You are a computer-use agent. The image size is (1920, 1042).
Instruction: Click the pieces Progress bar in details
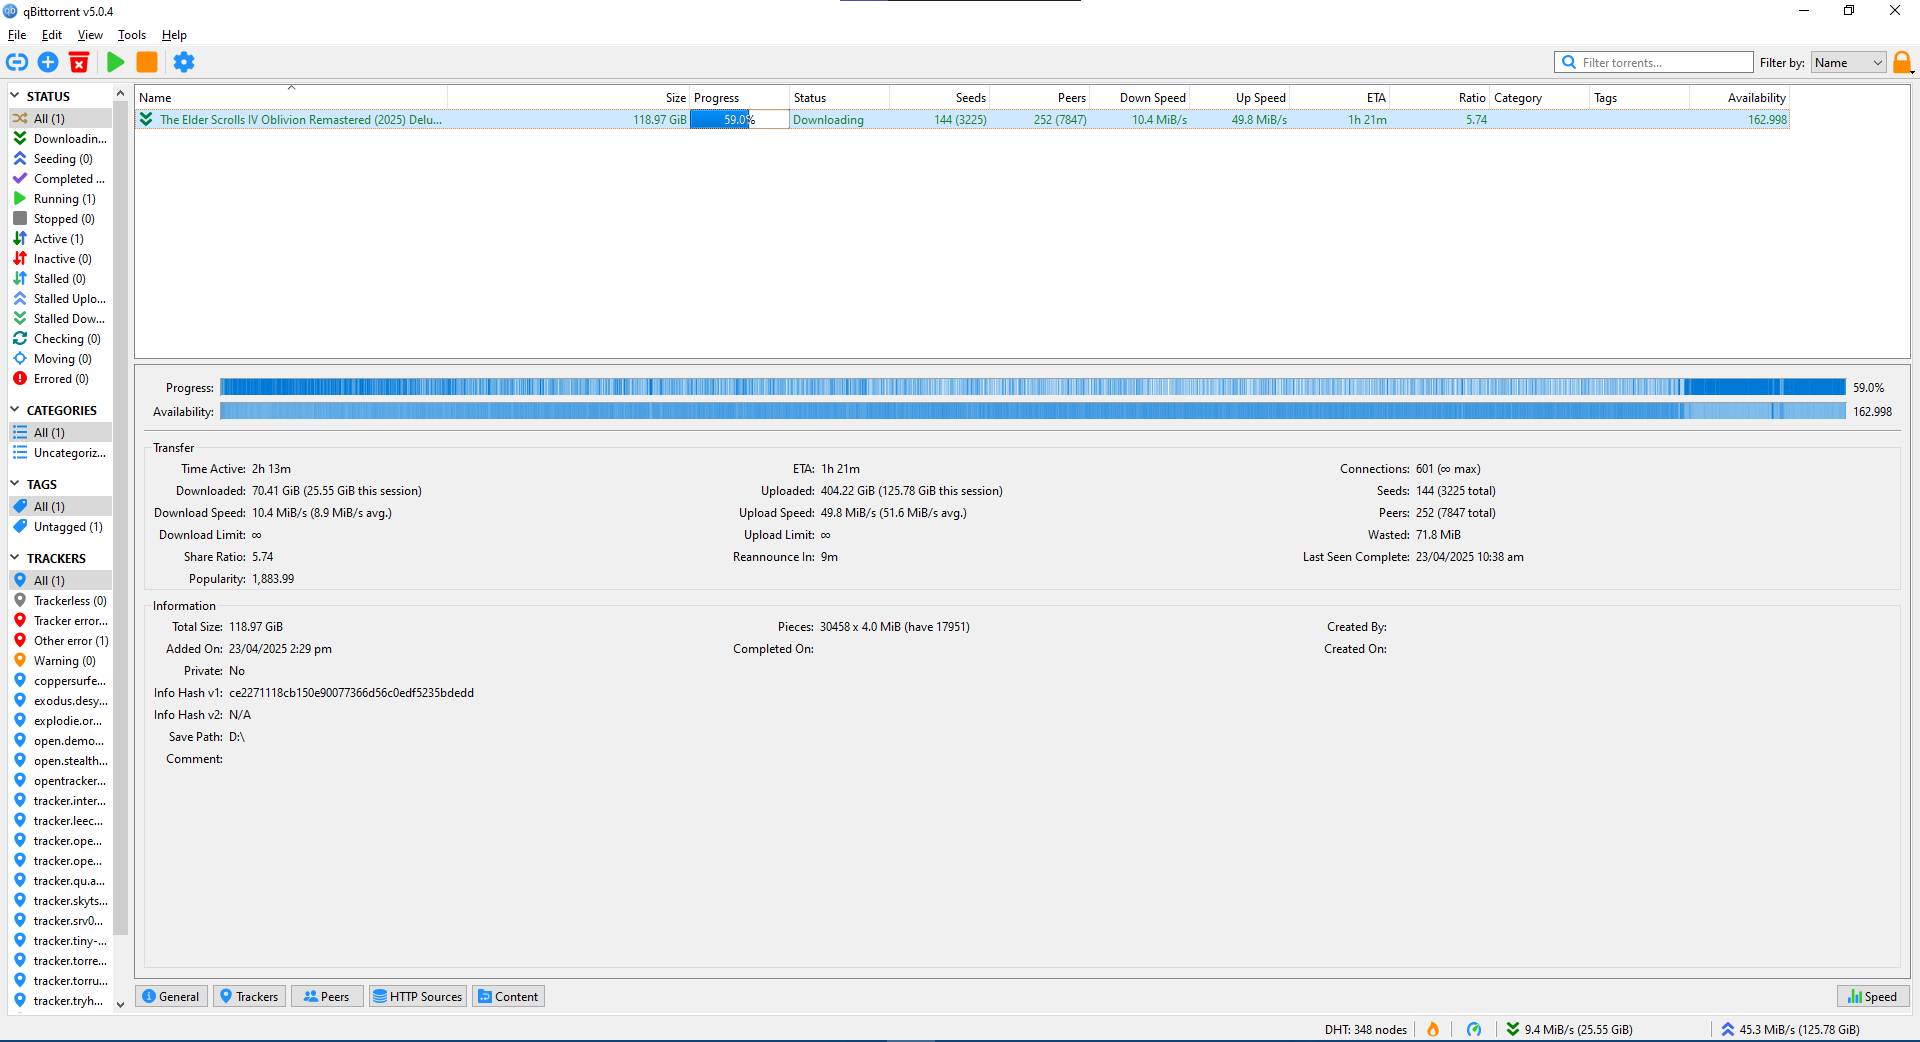click(1032, 387)
